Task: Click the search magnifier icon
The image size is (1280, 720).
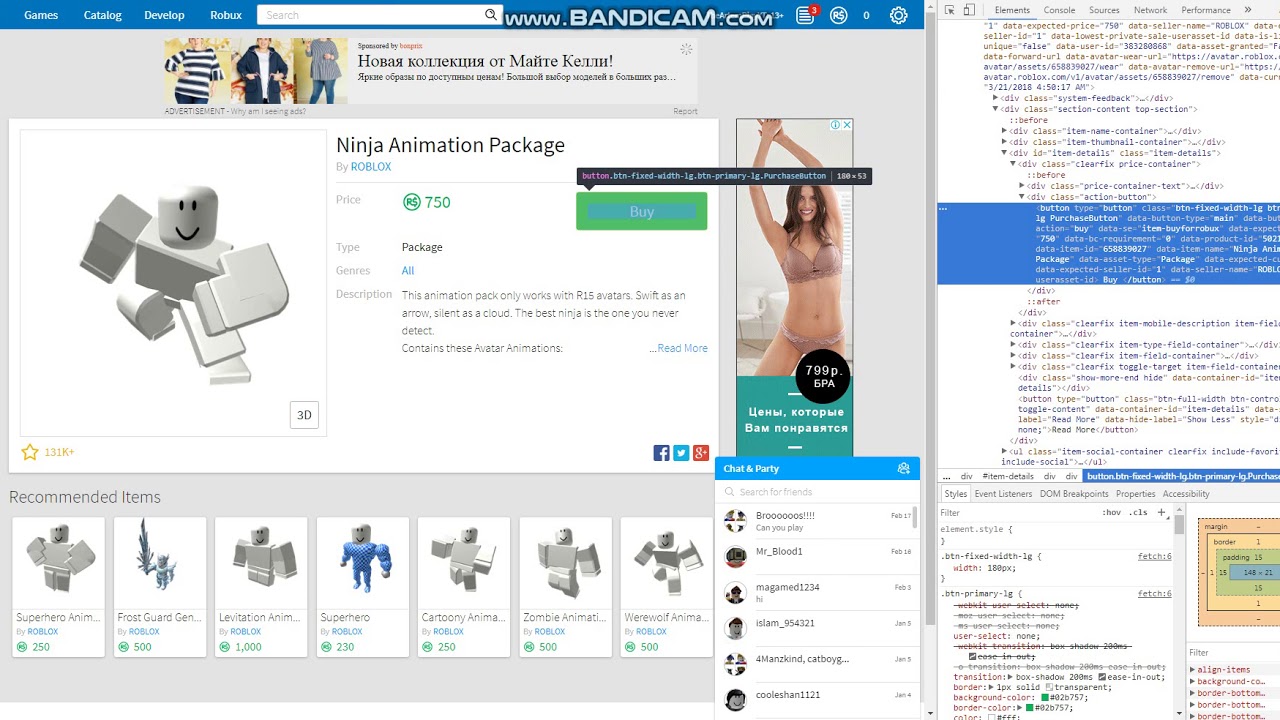Action: pyautogui.click(x=490, y=15)
